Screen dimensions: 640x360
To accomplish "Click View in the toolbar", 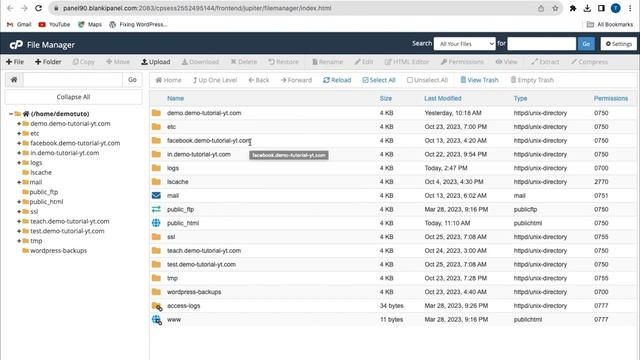I will [506, 62].
